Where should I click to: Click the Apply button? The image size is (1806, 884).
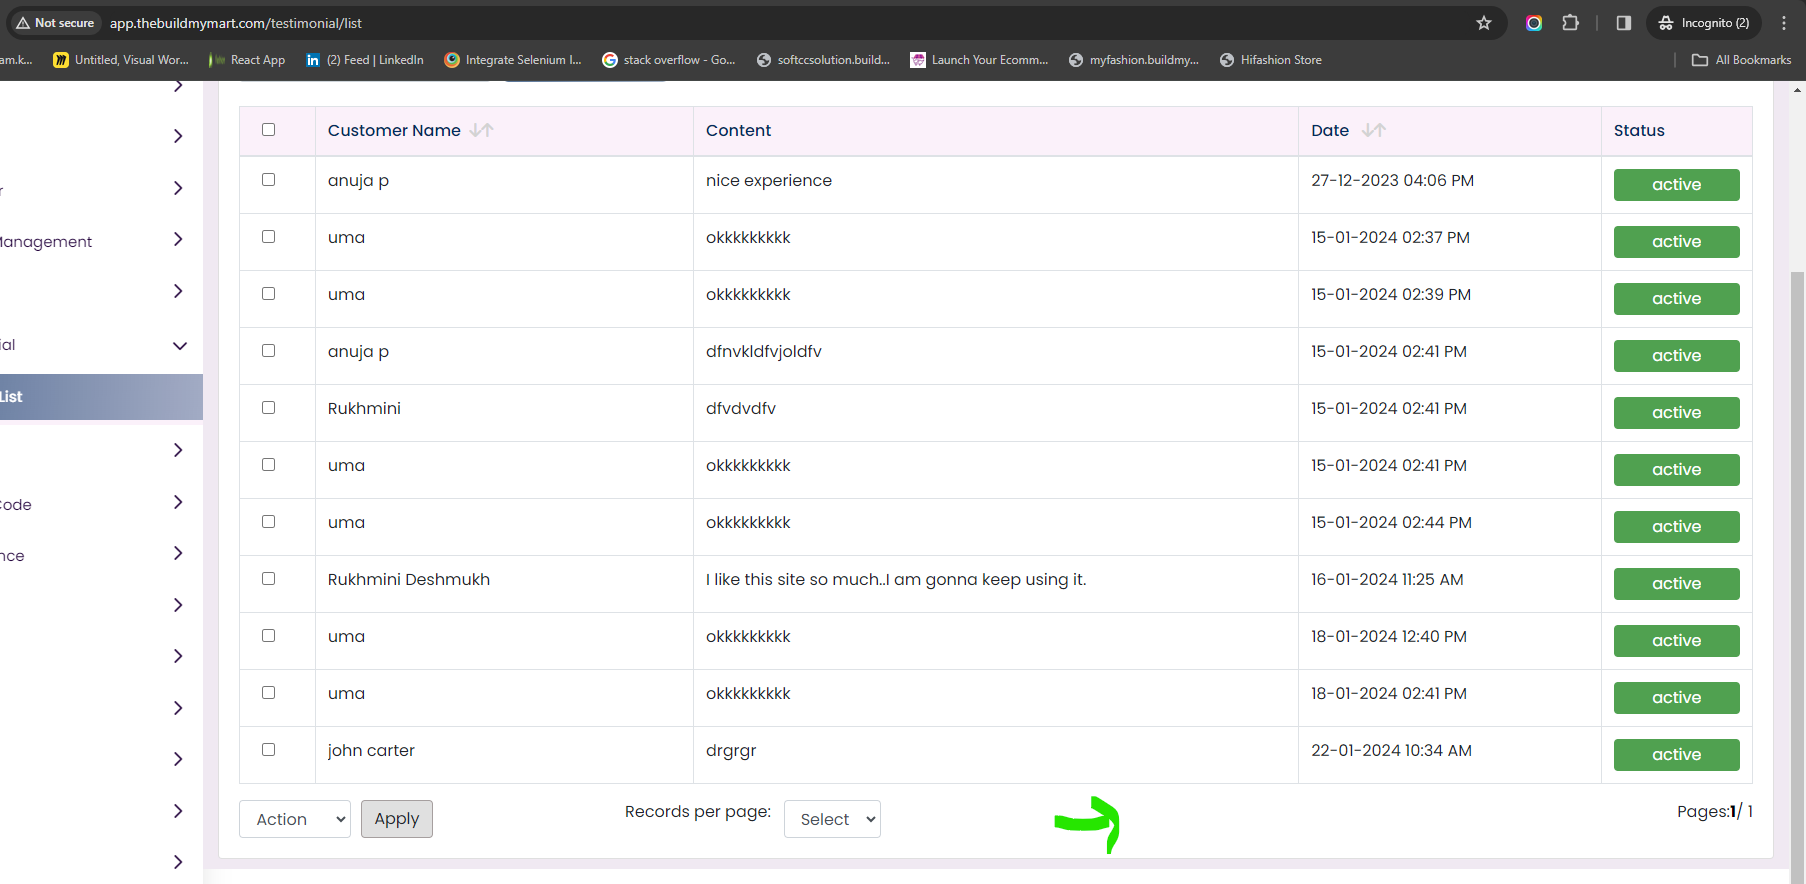[x=397, y=819]
